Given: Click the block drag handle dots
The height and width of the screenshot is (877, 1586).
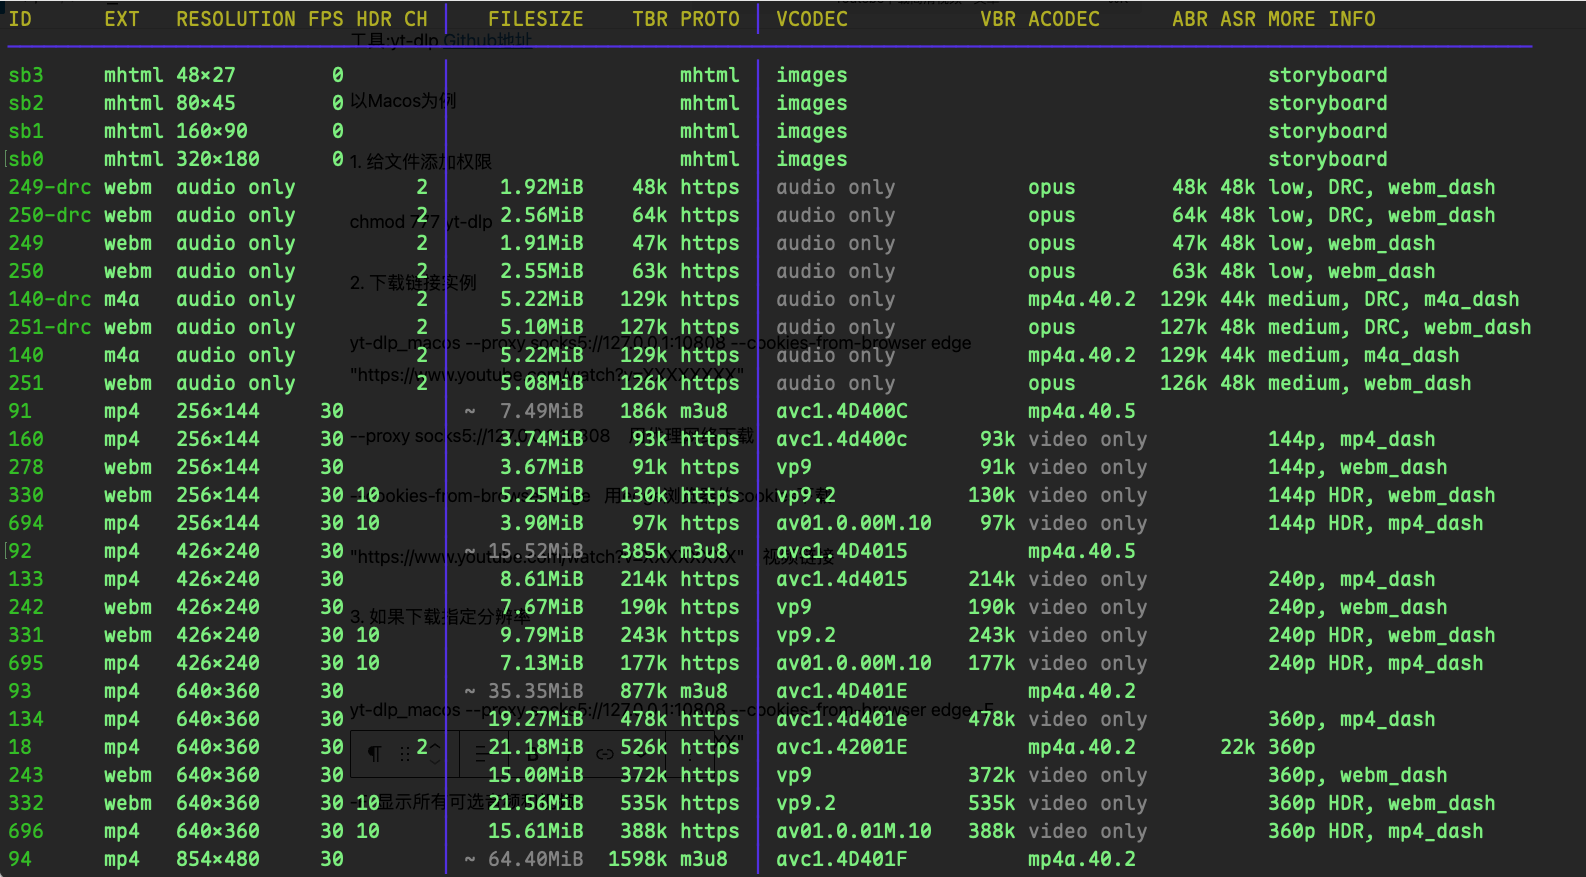Looking at the screenshot, I should [x=405, y=754].
